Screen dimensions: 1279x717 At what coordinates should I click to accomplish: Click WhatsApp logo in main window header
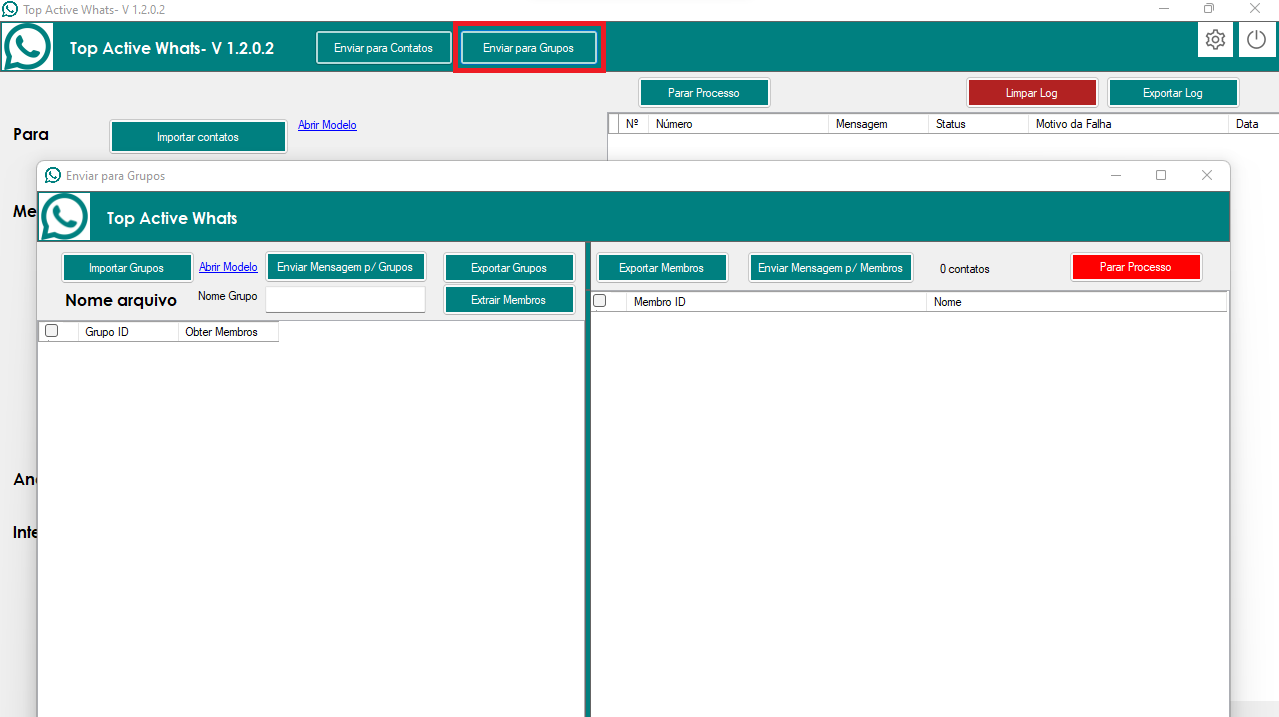click(x=28, y=46)
